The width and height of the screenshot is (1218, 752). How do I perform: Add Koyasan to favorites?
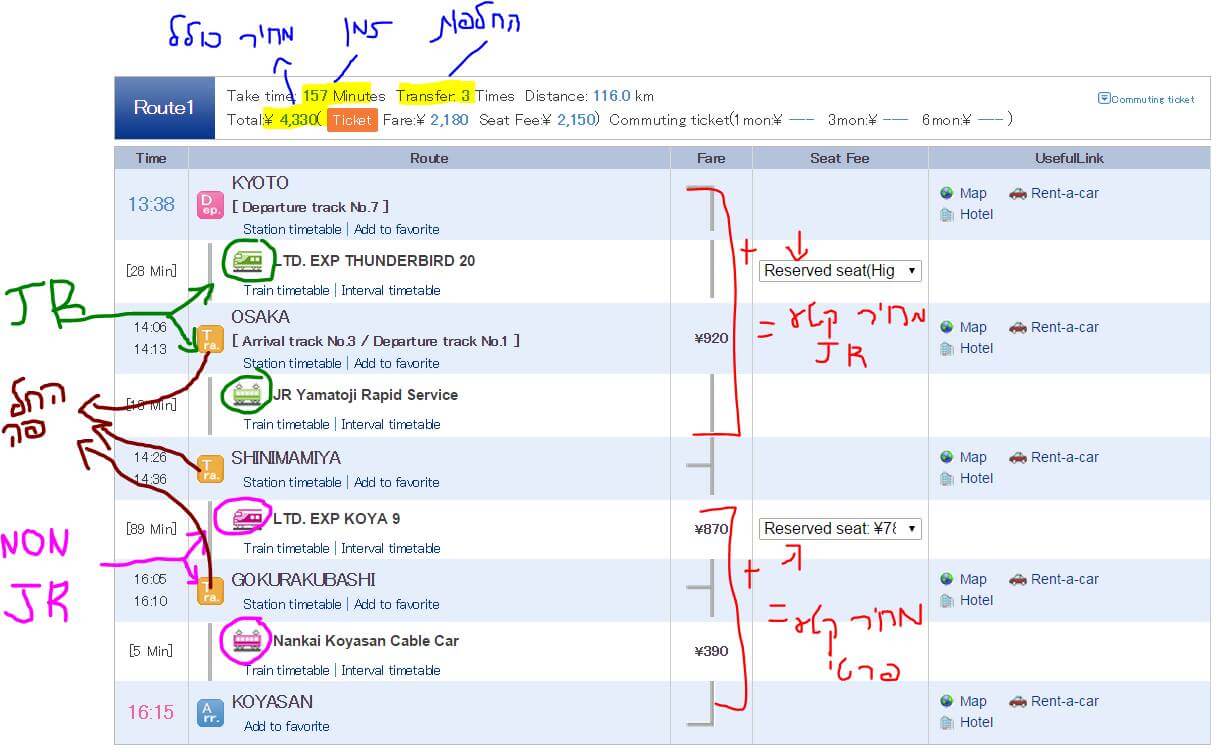pos(286,726)
